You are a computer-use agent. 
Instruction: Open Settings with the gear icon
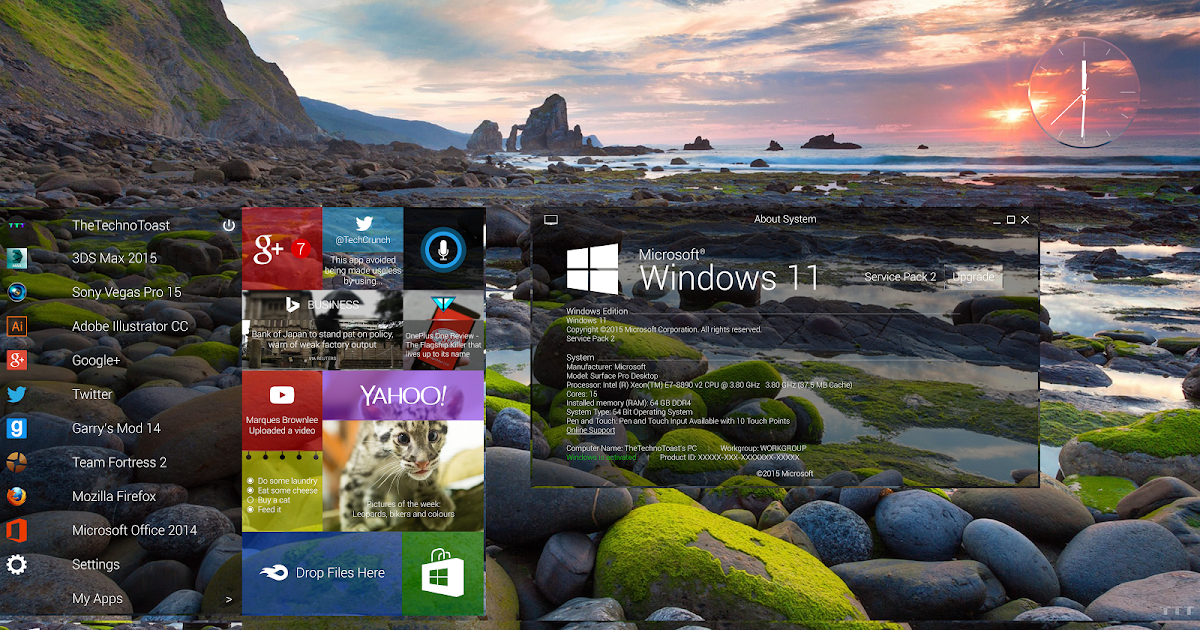pos(16,564)
